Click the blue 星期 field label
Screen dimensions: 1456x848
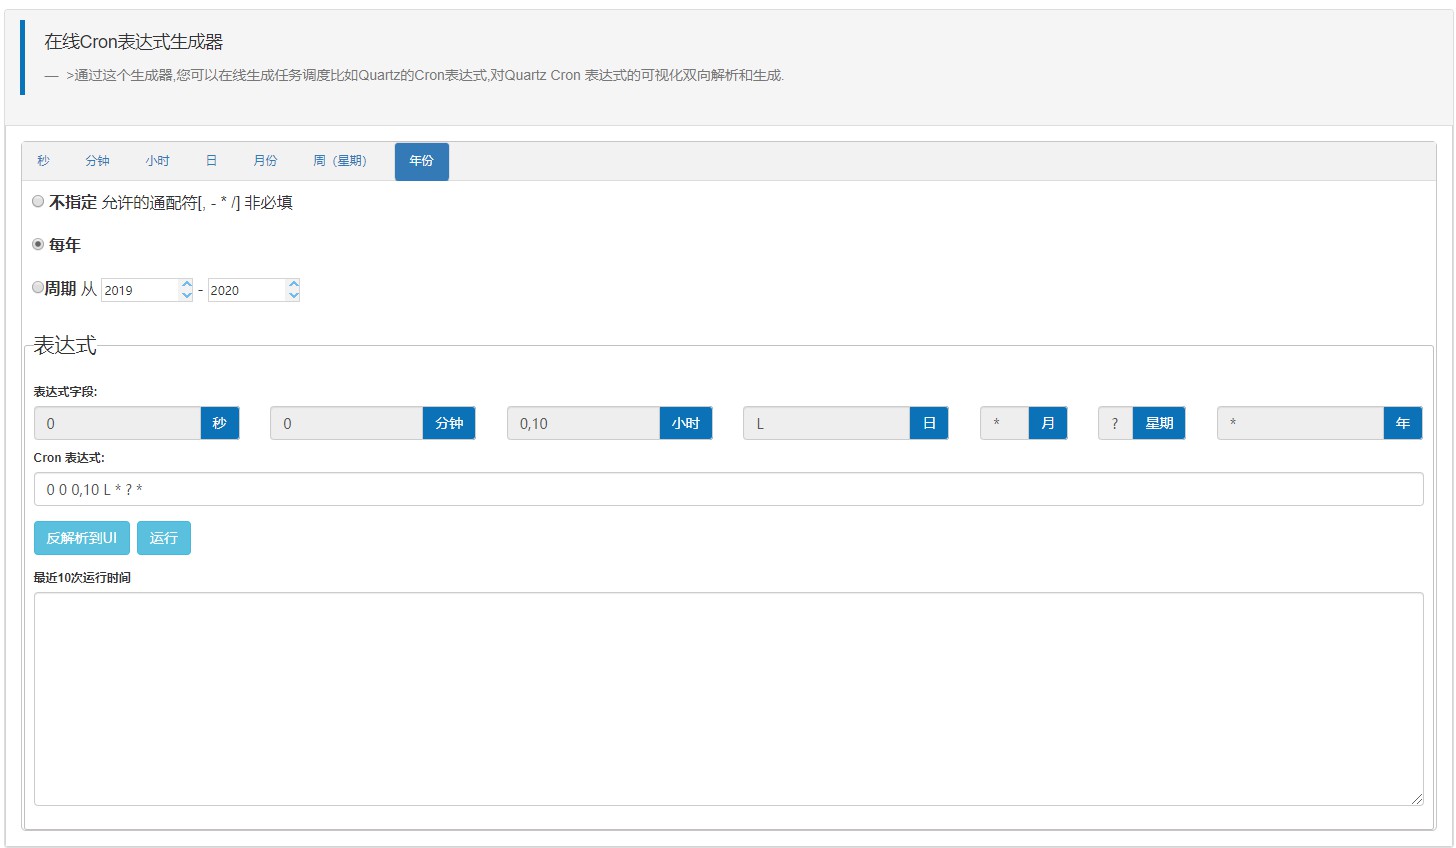pos(1159,423)
